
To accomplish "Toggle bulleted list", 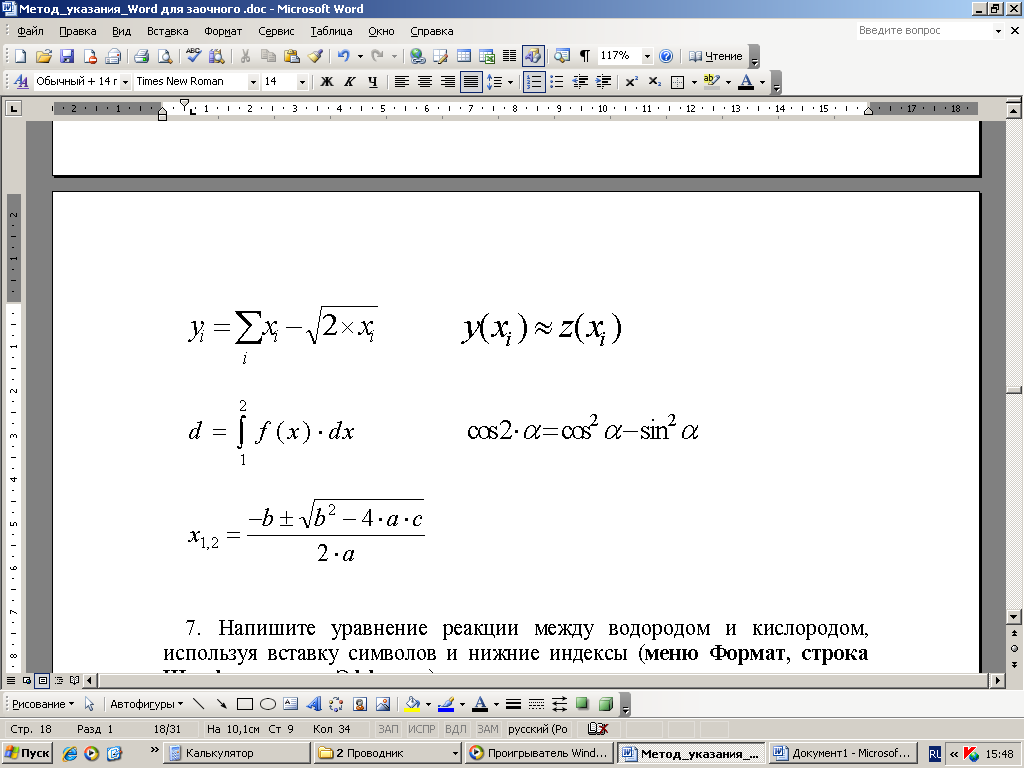I will [557, 82].
